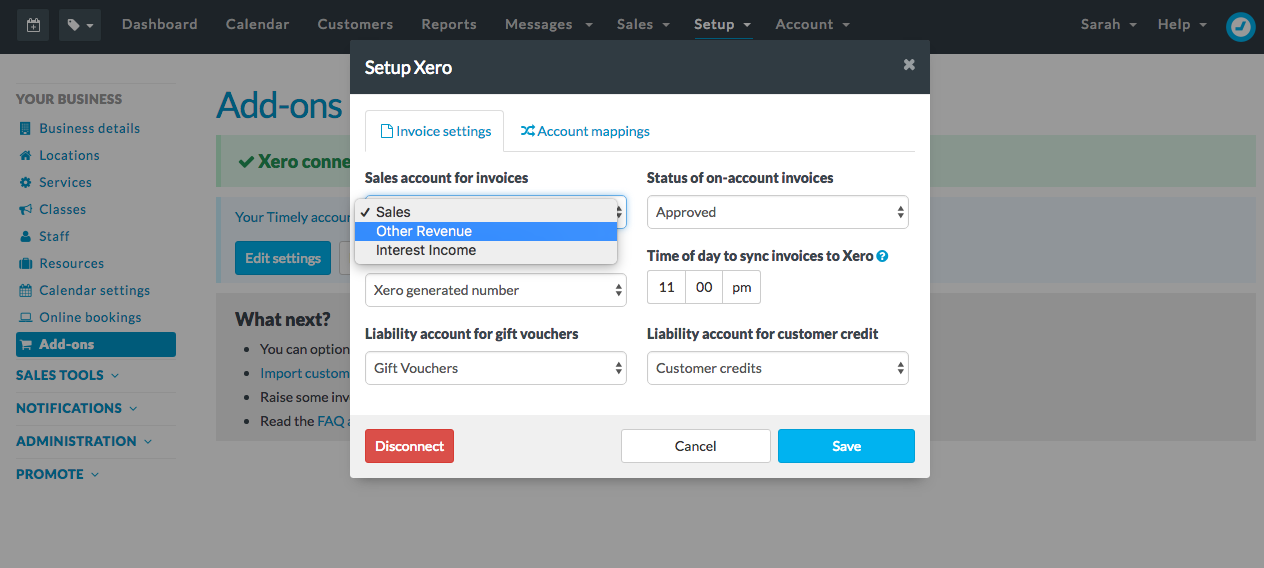Viewport: 1264px width, 568px height.
Task: Open the tag dropdown in top bar
Action: pyautogui.click(x=80, y=25)
